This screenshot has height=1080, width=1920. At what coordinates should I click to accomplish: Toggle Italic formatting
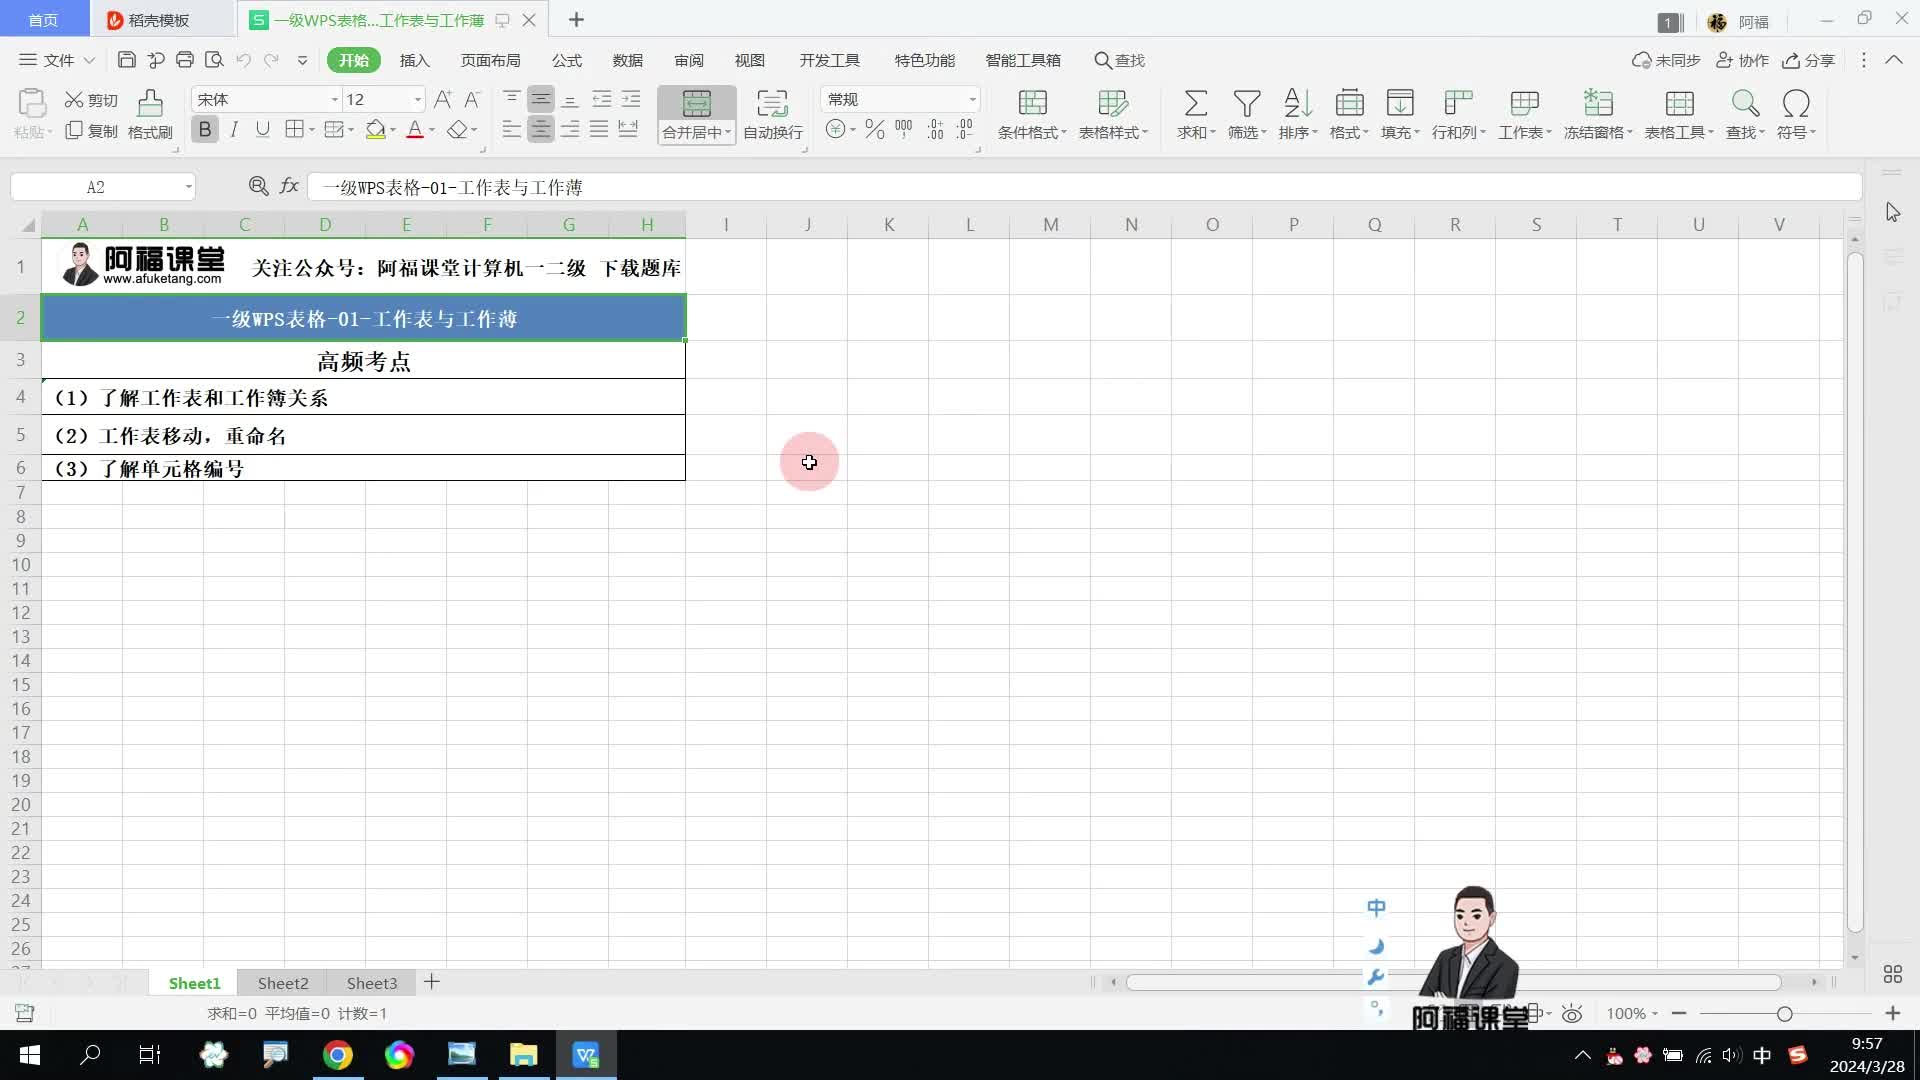pos(234,129)
